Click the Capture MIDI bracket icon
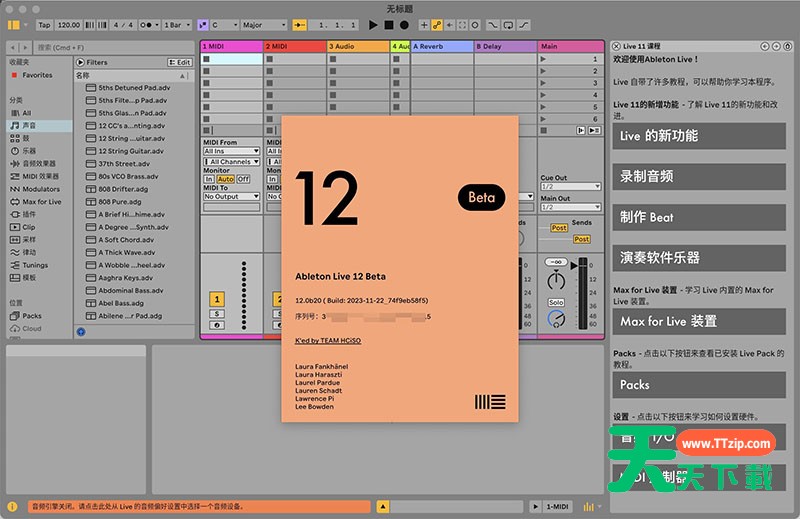800x519 pixels. tap(462, 24)
